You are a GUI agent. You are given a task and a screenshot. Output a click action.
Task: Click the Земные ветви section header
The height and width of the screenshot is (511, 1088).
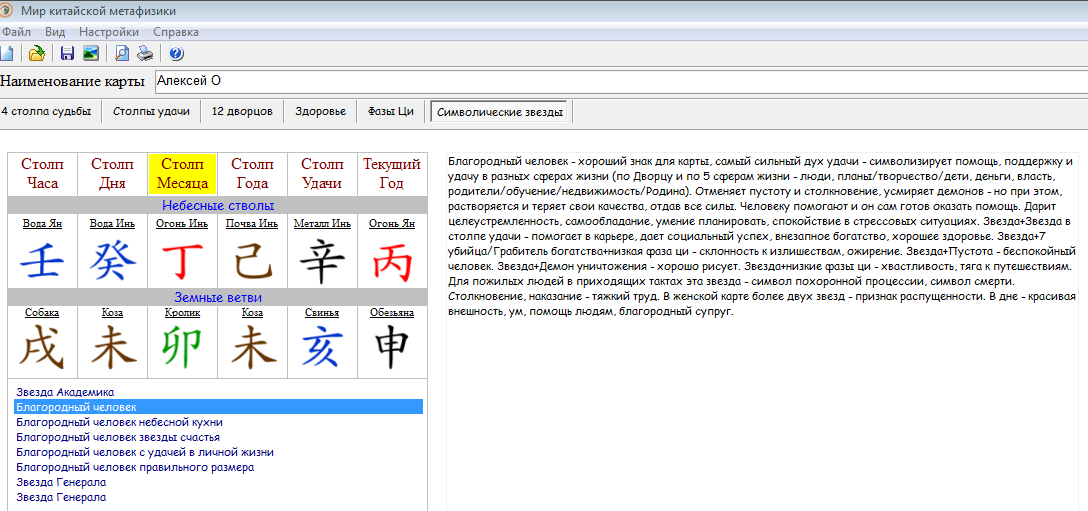[217, 297]
